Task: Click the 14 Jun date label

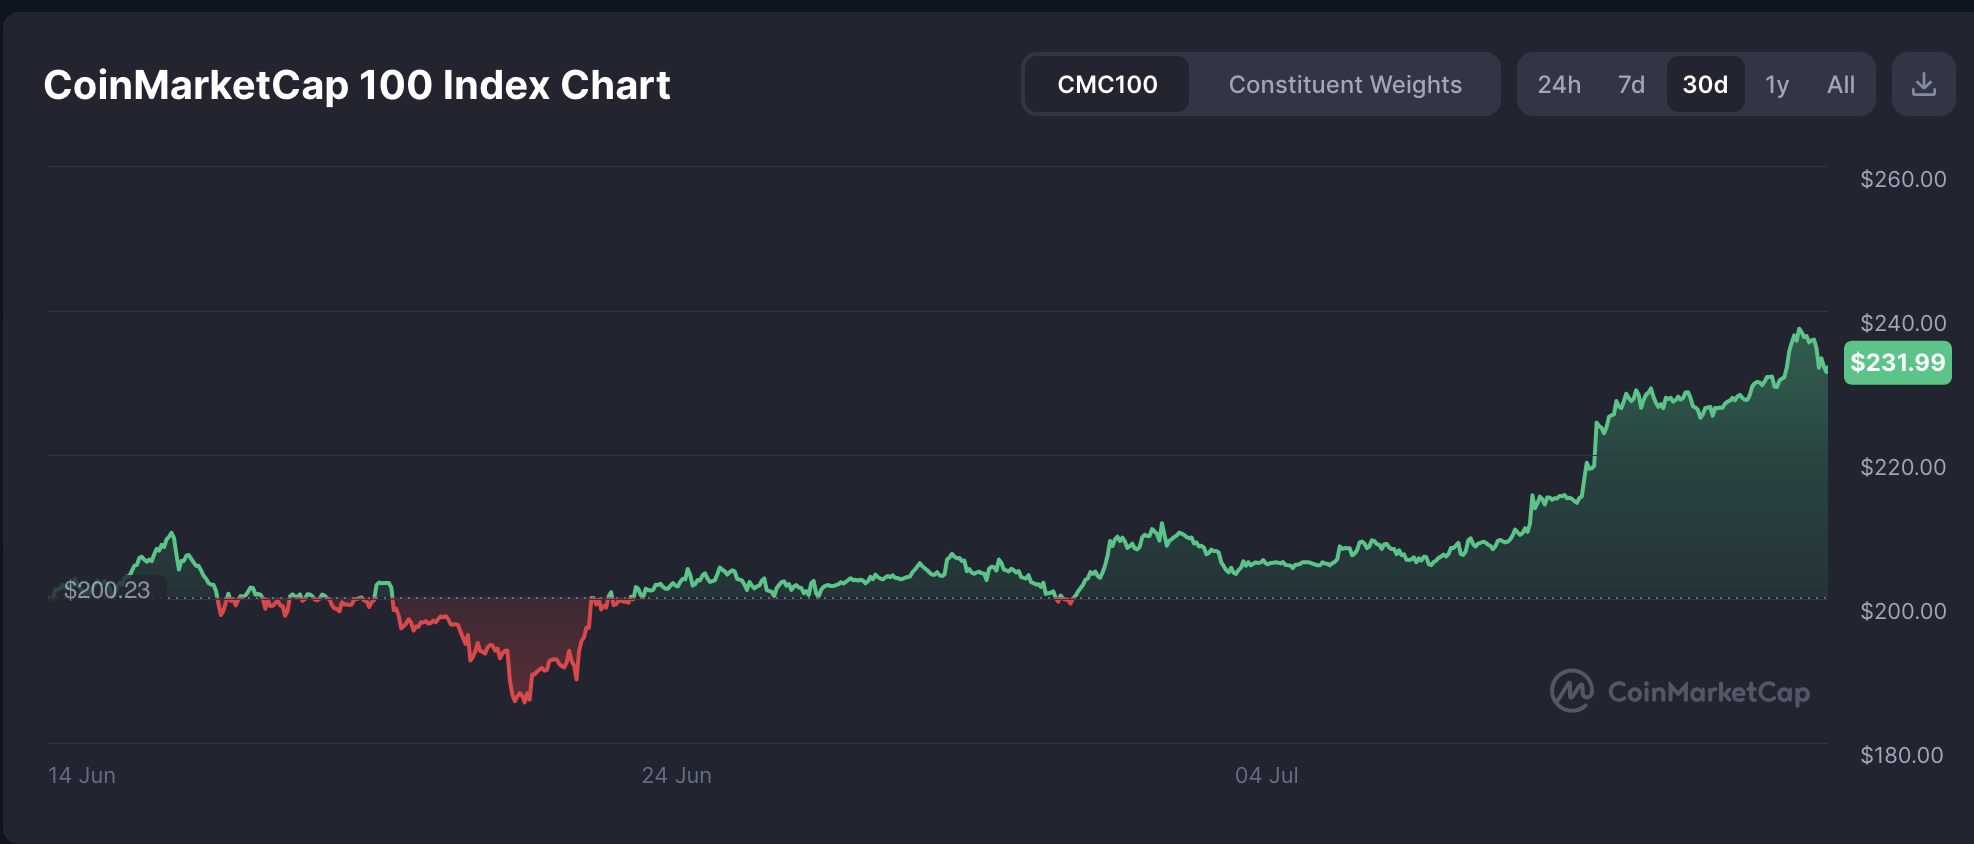Action: click(x=82, y=775)
